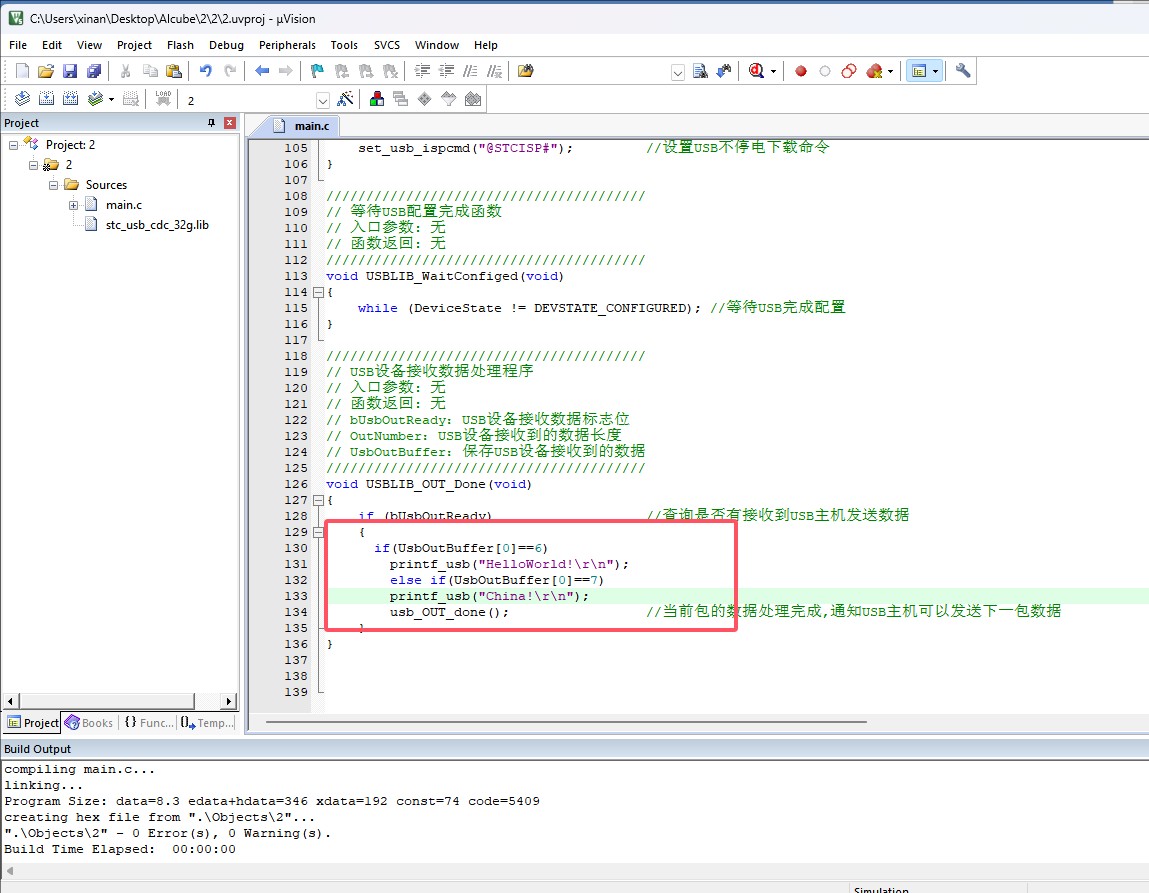Expand the main.c tree node

(73, 205)
